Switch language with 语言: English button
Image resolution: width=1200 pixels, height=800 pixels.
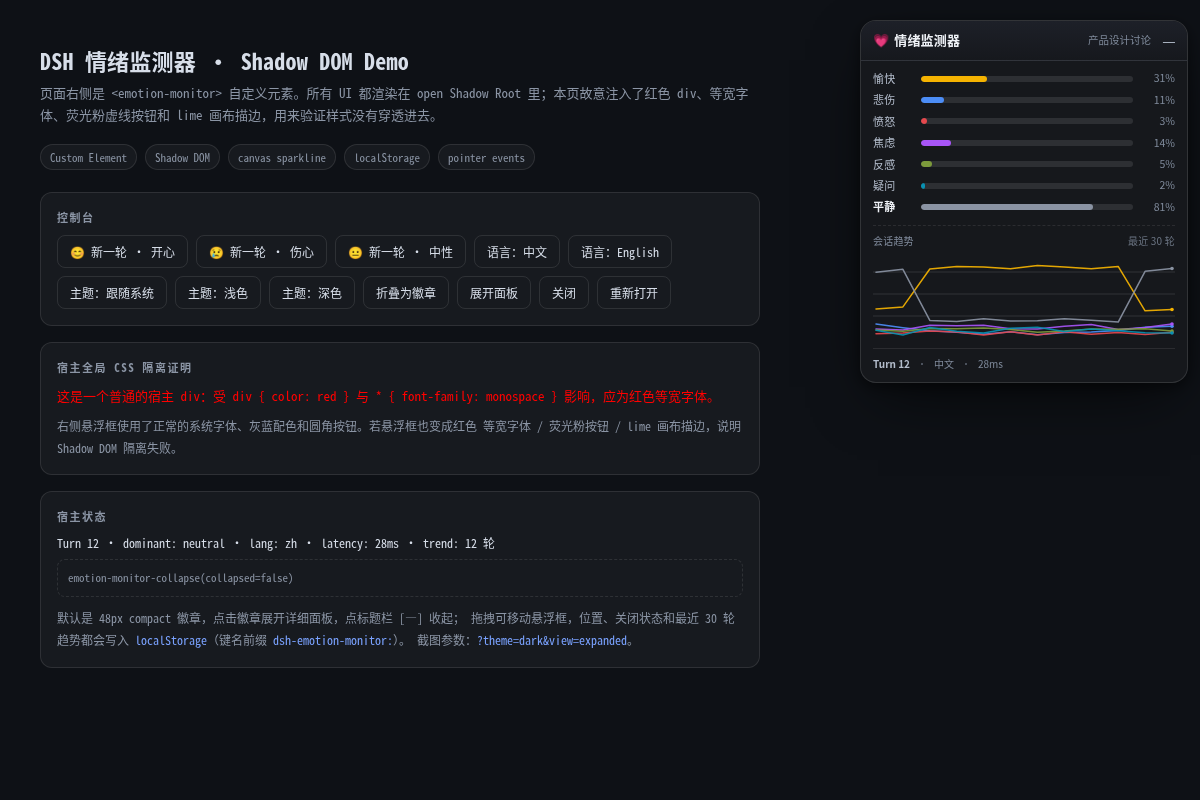click(x=620, y=252)
